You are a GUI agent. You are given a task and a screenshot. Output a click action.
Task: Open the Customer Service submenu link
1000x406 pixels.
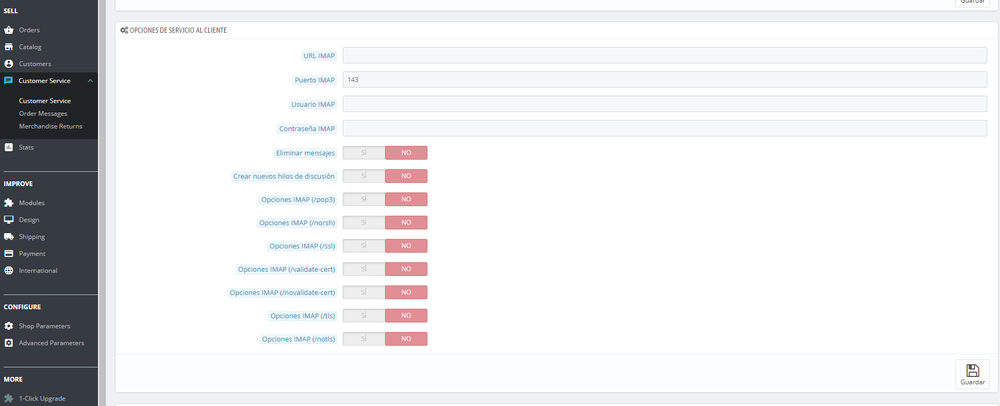[x=45, y=101]
